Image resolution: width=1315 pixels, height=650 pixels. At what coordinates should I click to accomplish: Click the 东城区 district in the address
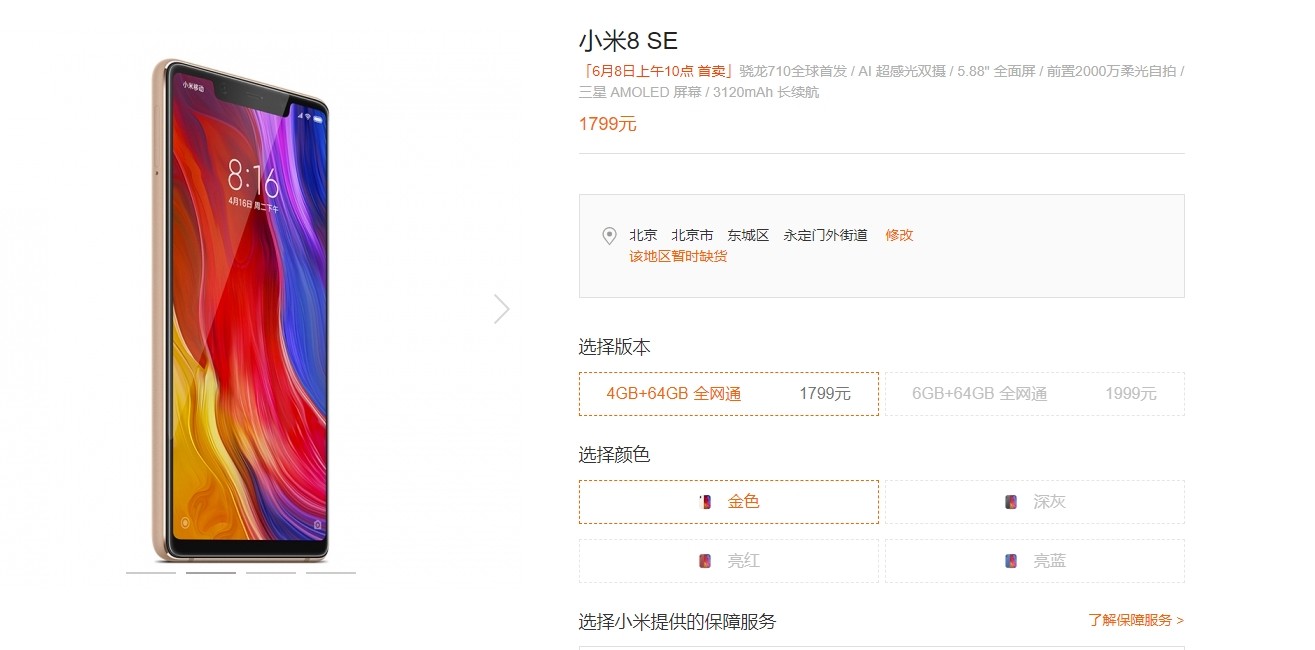coord(748,235)
